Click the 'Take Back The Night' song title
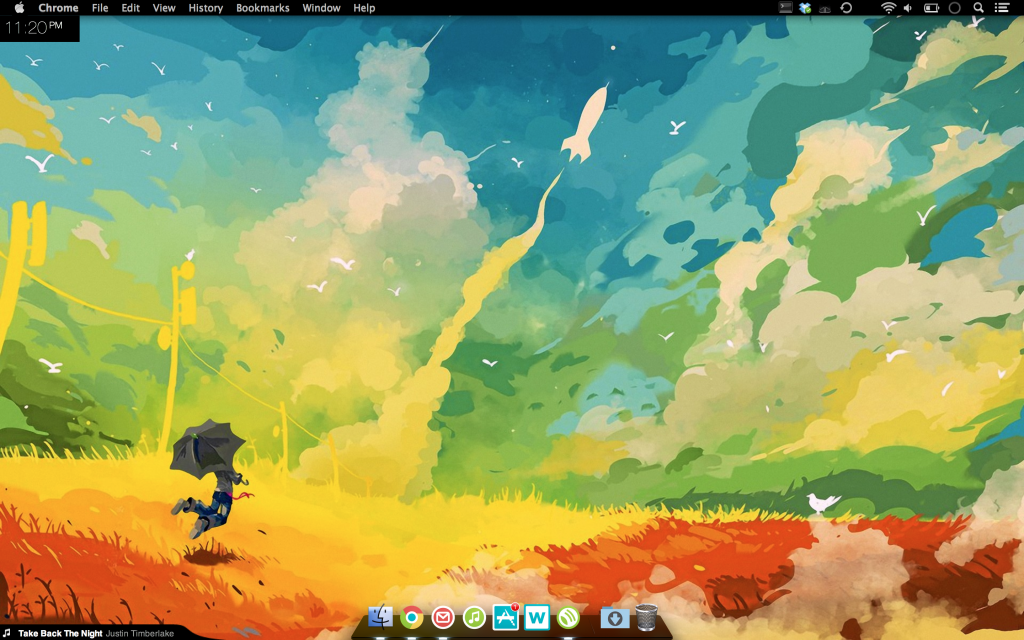Viewport: 1024px width, 640px height. [x=60, y=633]
